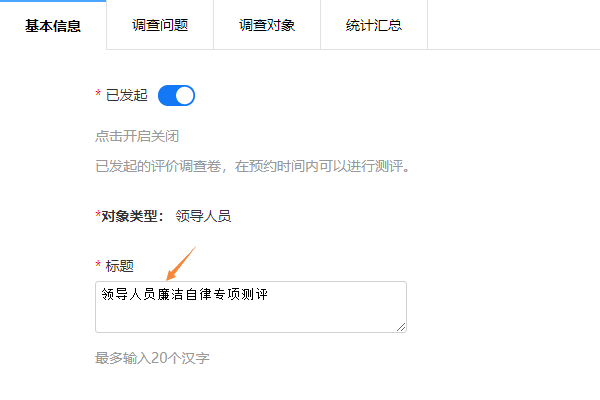
Task: Click the 已发起 field label
Action: pyautogui.click(x=127, y=95)
